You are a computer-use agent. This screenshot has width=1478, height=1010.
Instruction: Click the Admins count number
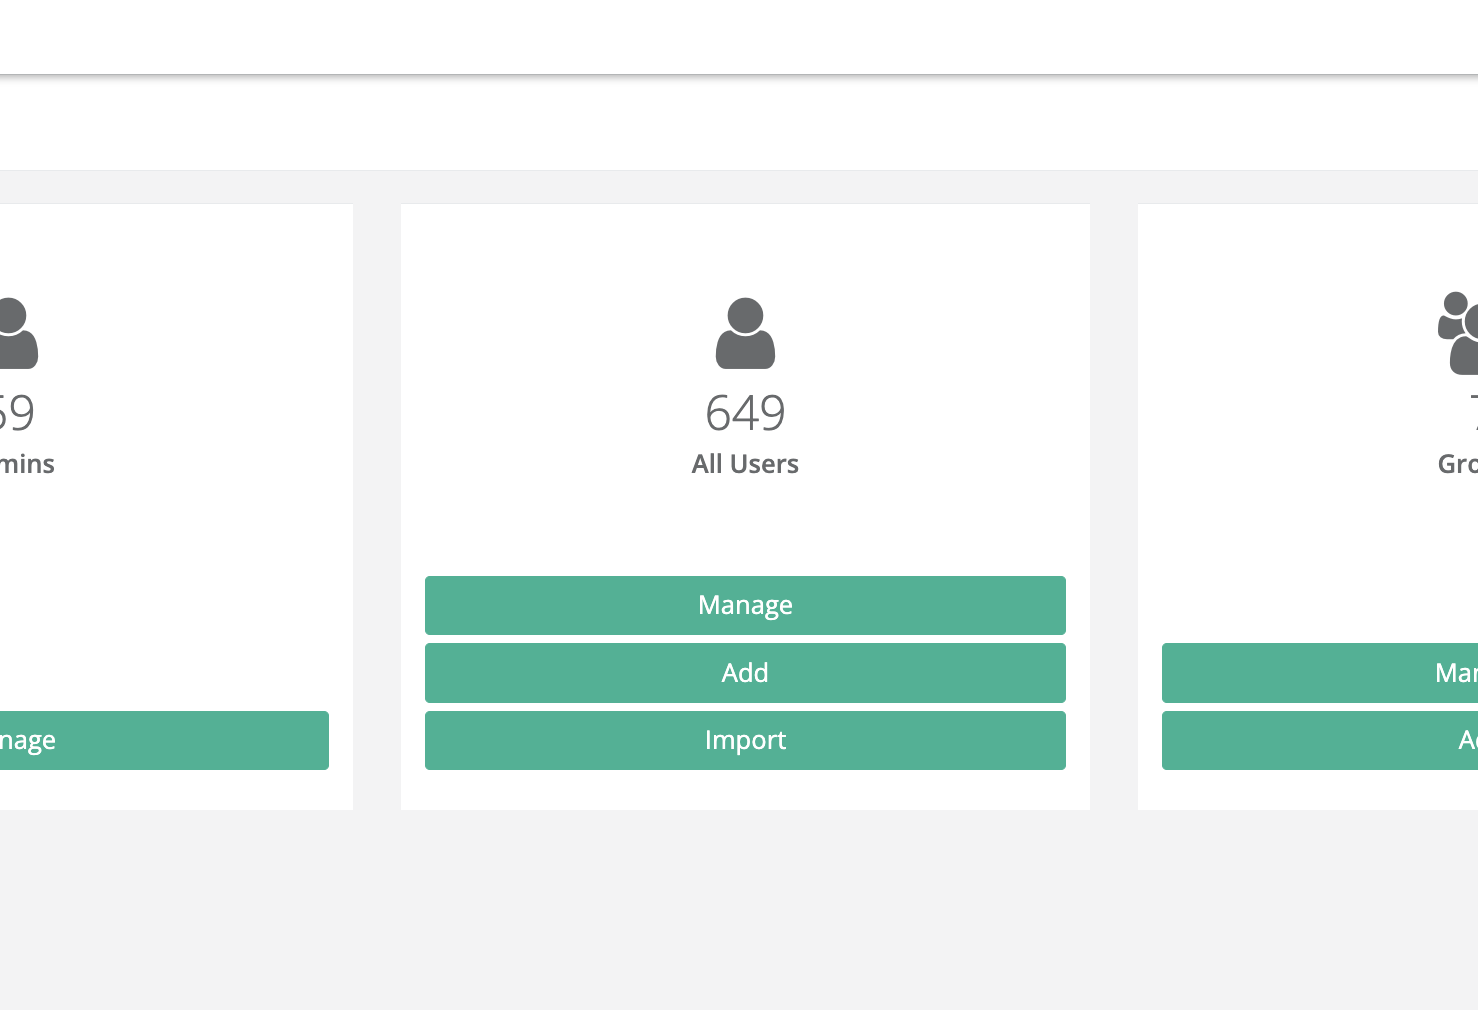pyautogui.click(x=17, y=413)
